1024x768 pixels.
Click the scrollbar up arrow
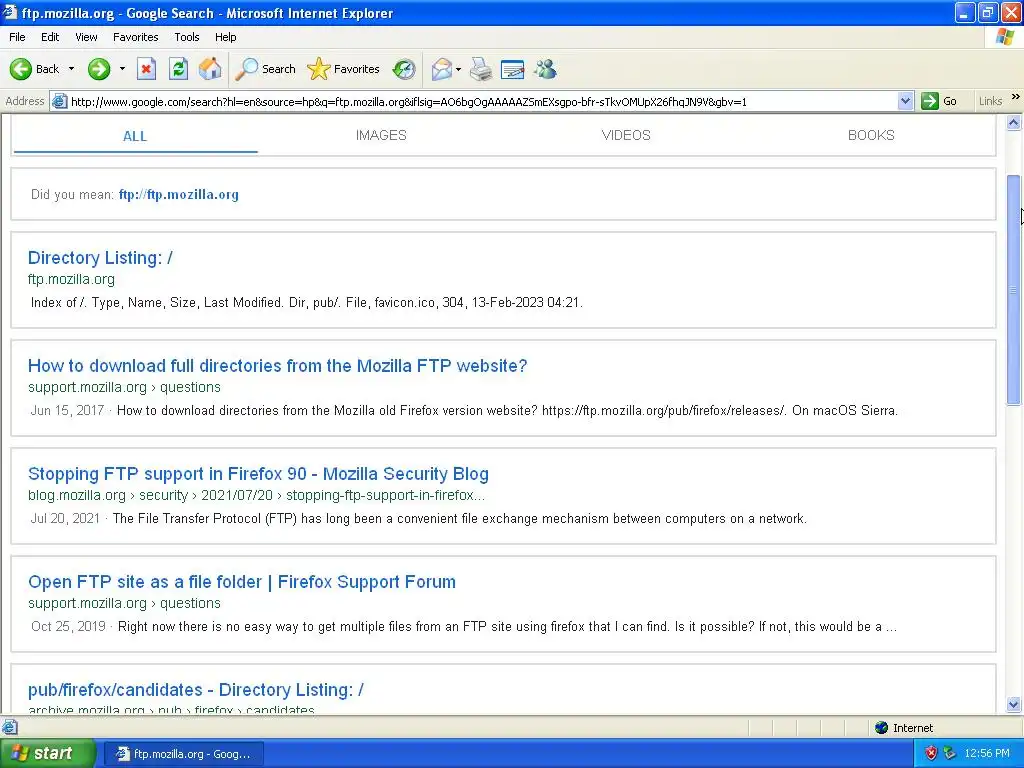click(x=1014, y=123)
